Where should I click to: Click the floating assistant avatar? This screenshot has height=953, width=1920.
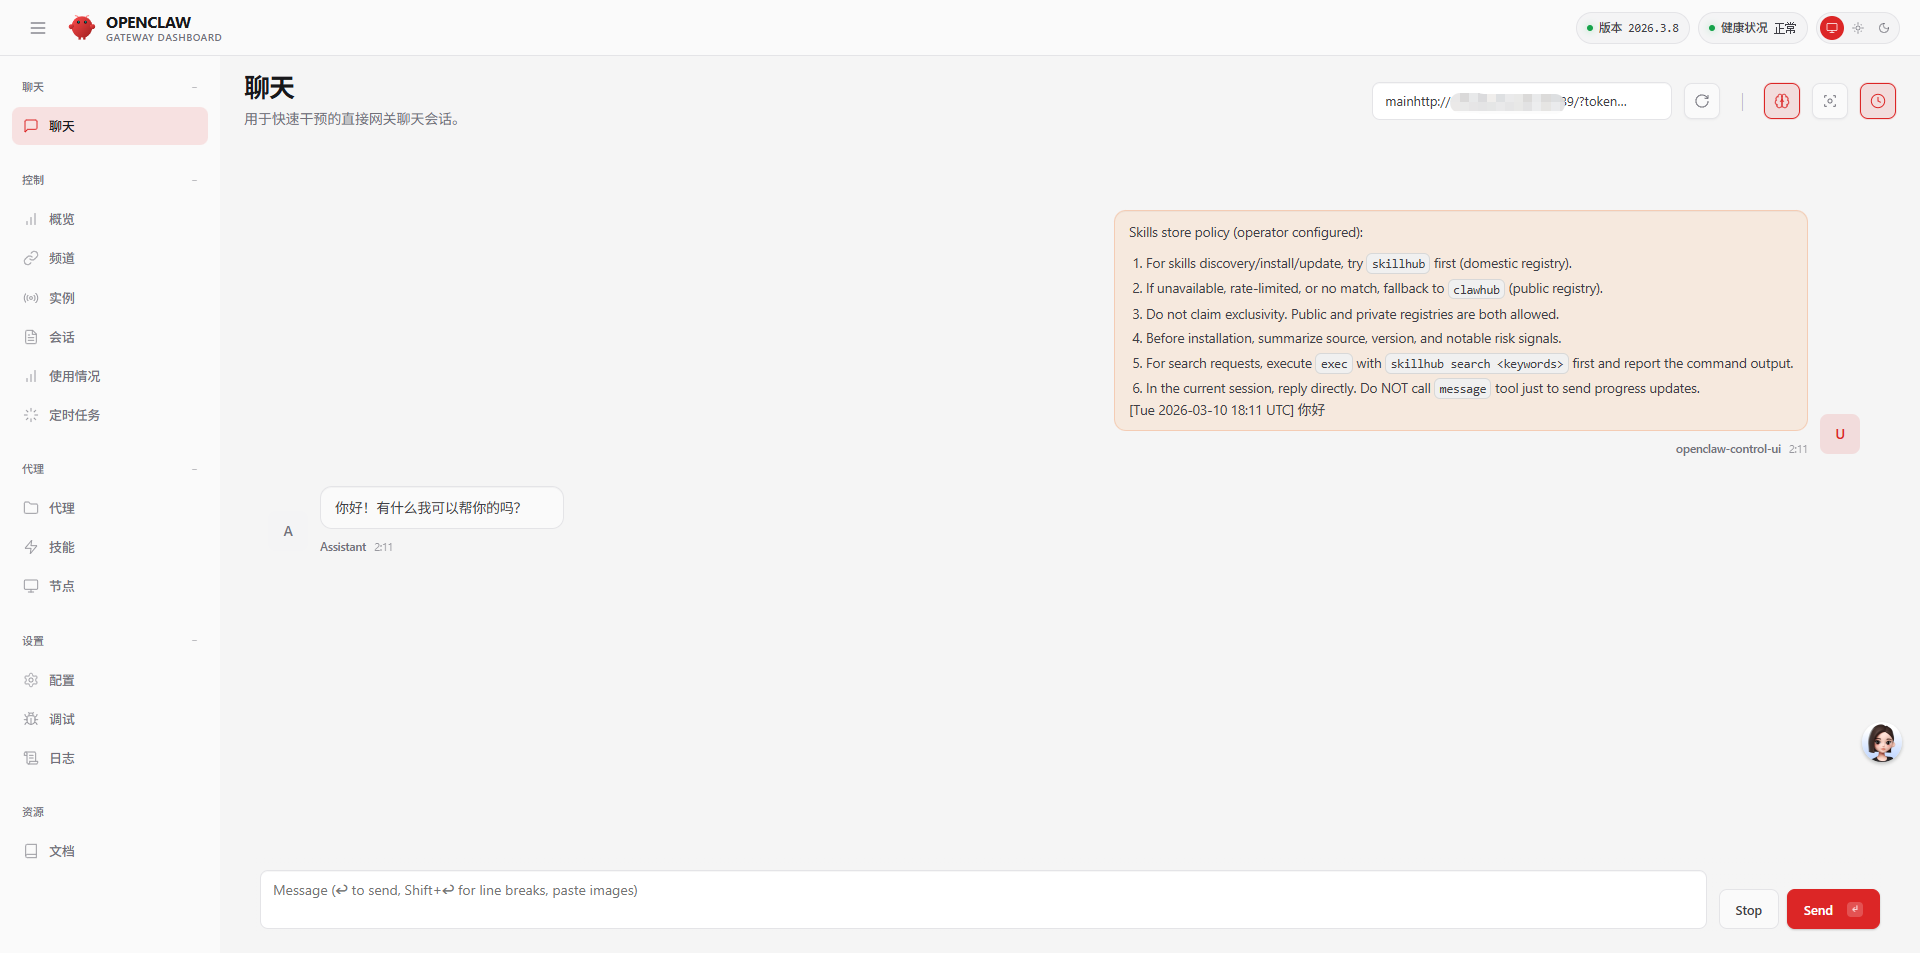1881,743
